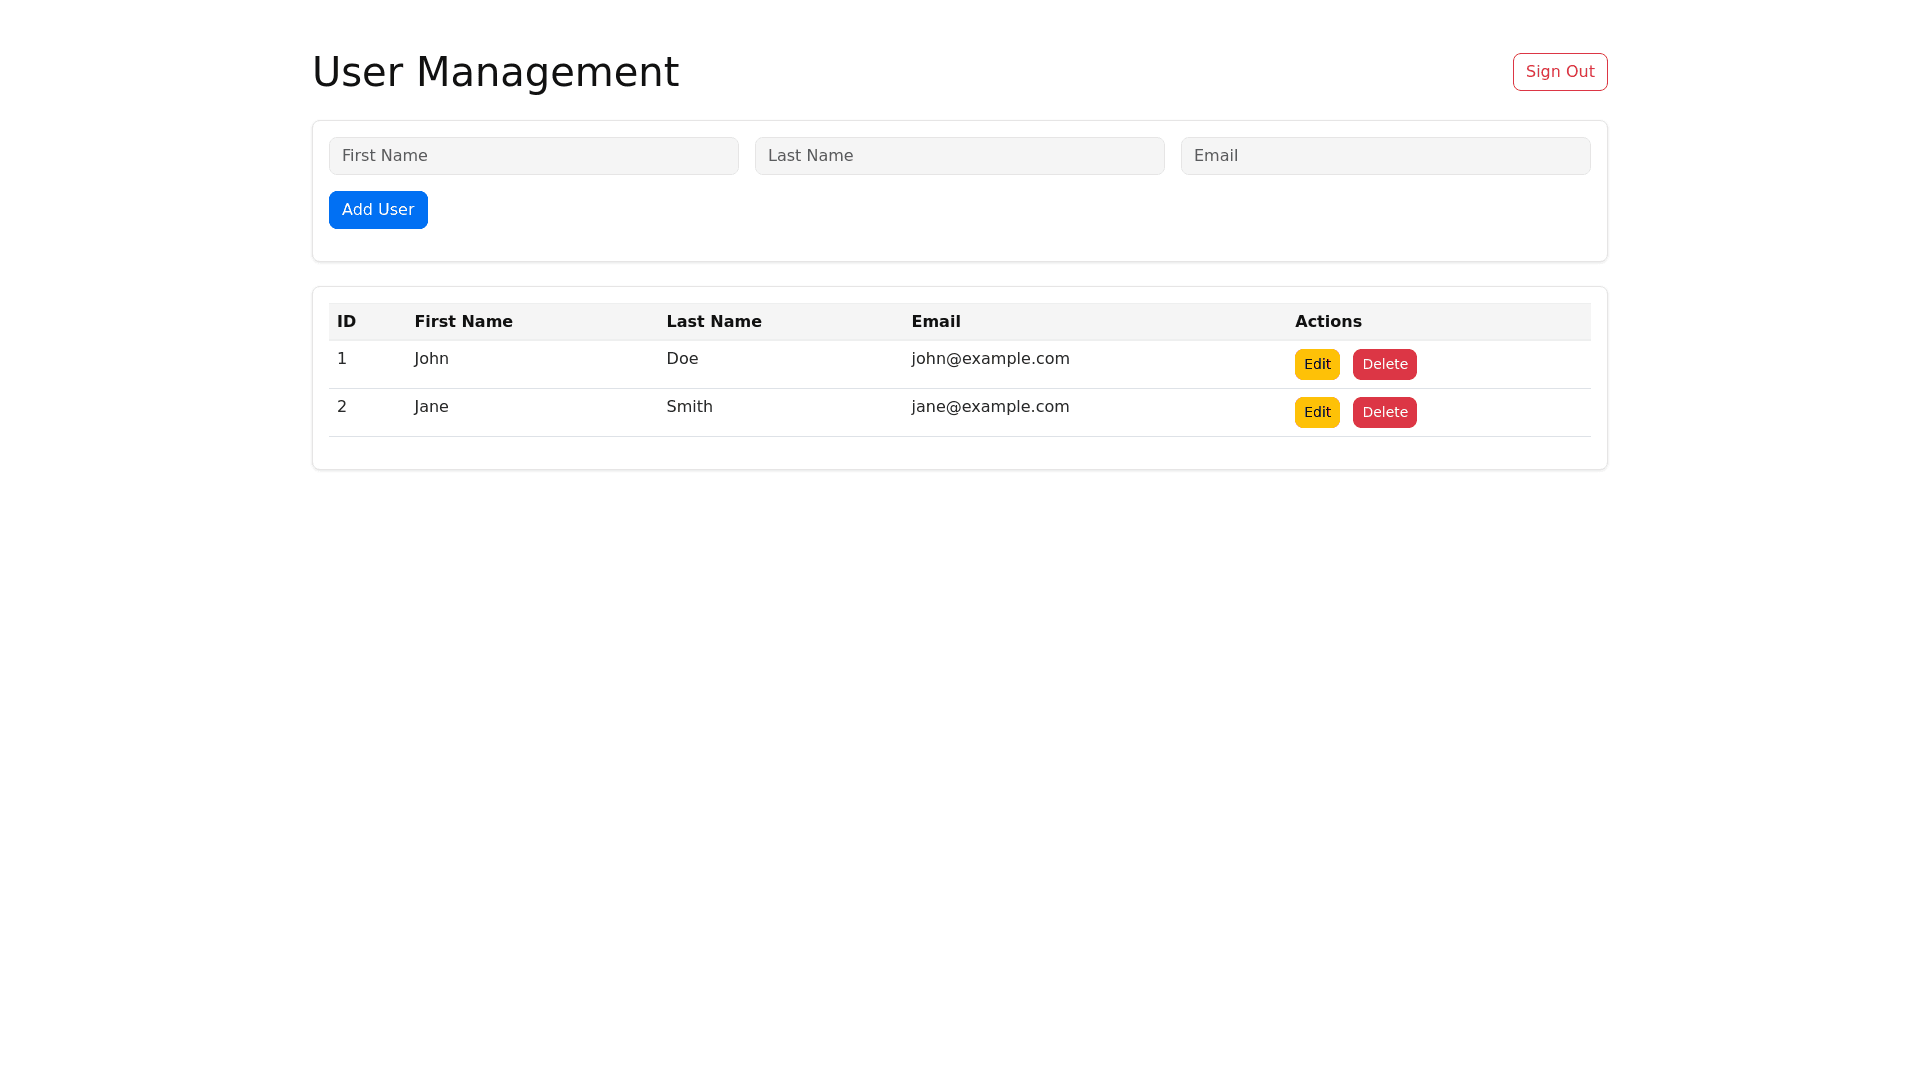Click the First Name column header
The image size is (1920, 1080).
pyautogui.click(x=463, y=322)
